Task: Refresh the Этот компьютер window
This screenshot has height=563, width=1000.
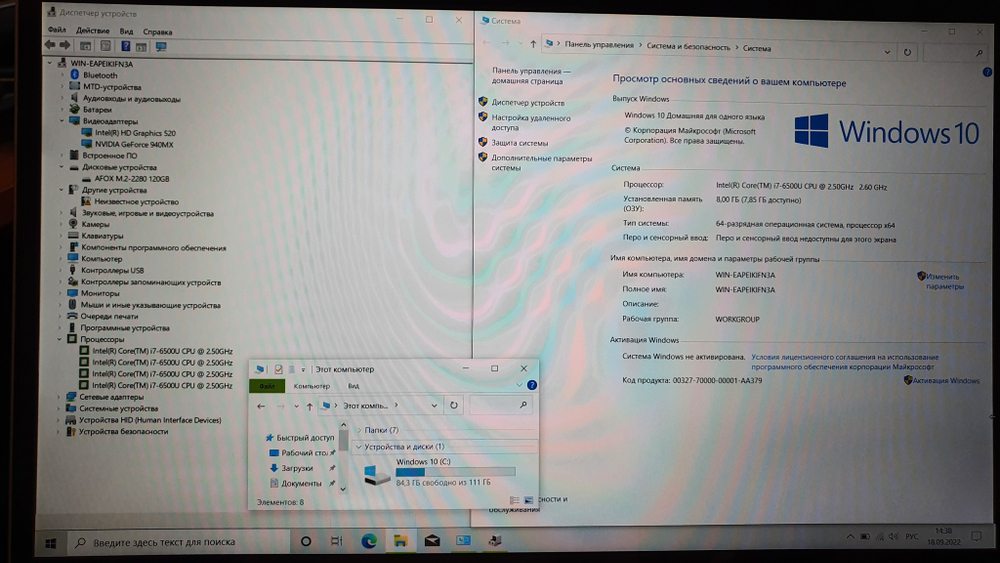Action: (x=453, y=405)
